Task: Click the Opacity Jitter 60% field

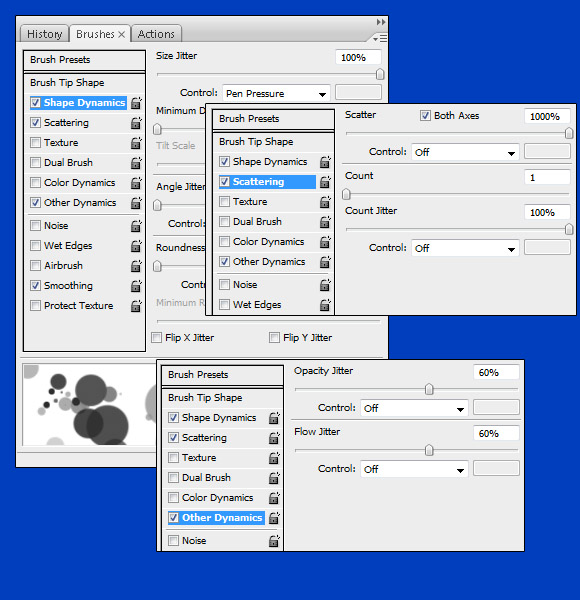Action: pyautogui.click(x=496, y=372)
